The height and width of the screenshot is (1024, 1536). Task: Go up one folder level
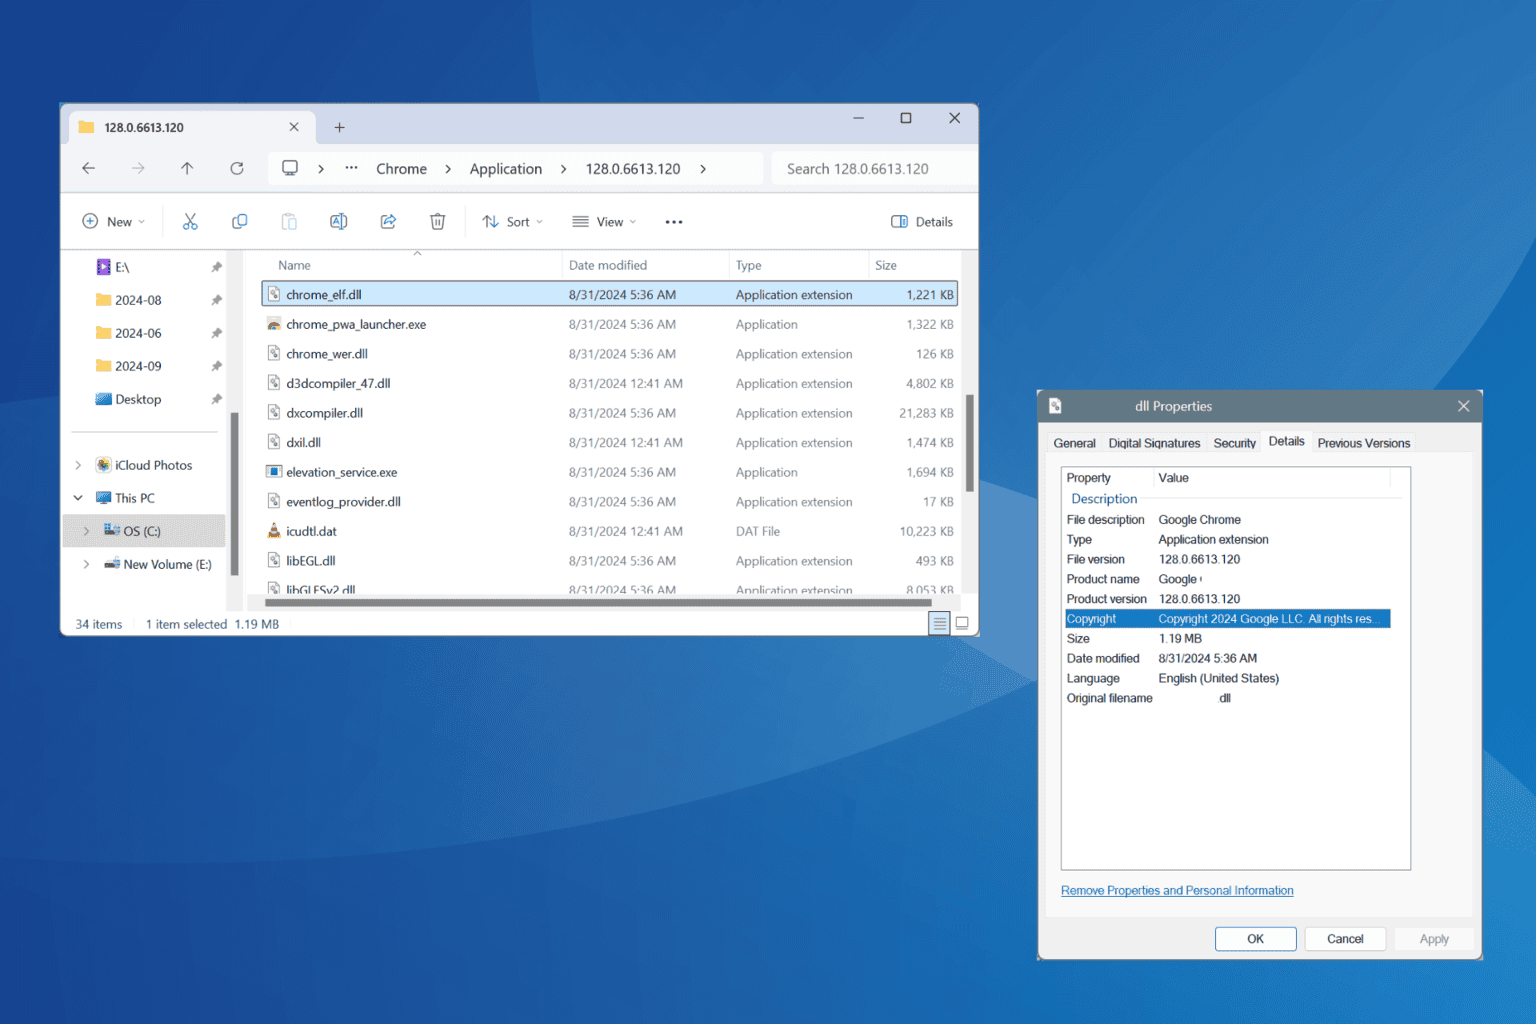click(187, 168)
